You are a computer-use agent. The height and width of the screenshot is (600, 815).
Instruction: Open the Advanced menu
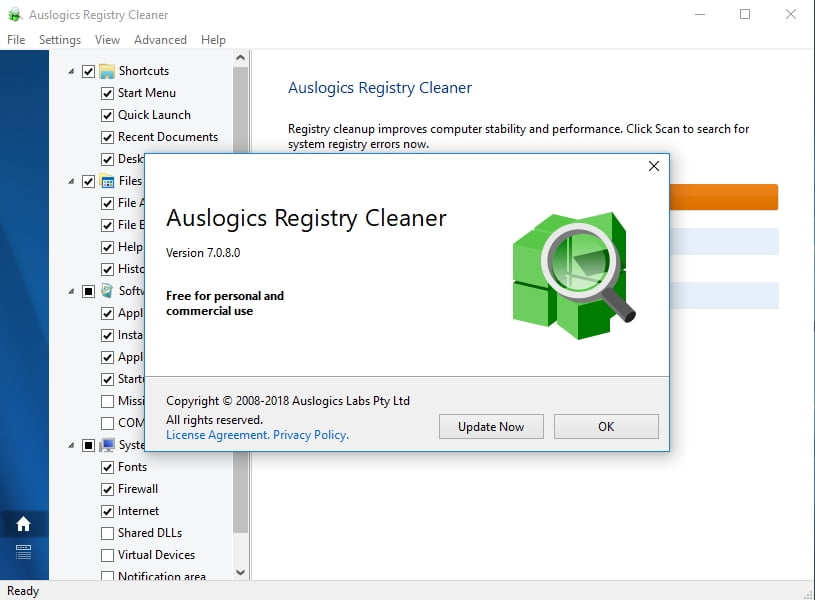160,40
